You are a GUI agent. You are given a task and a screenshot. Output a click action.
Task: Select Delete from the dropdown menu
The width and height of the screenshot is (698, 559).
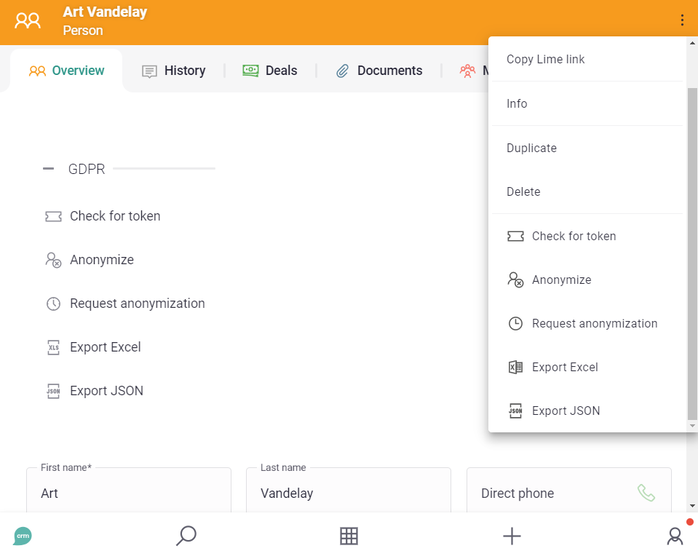pos(524,192)
